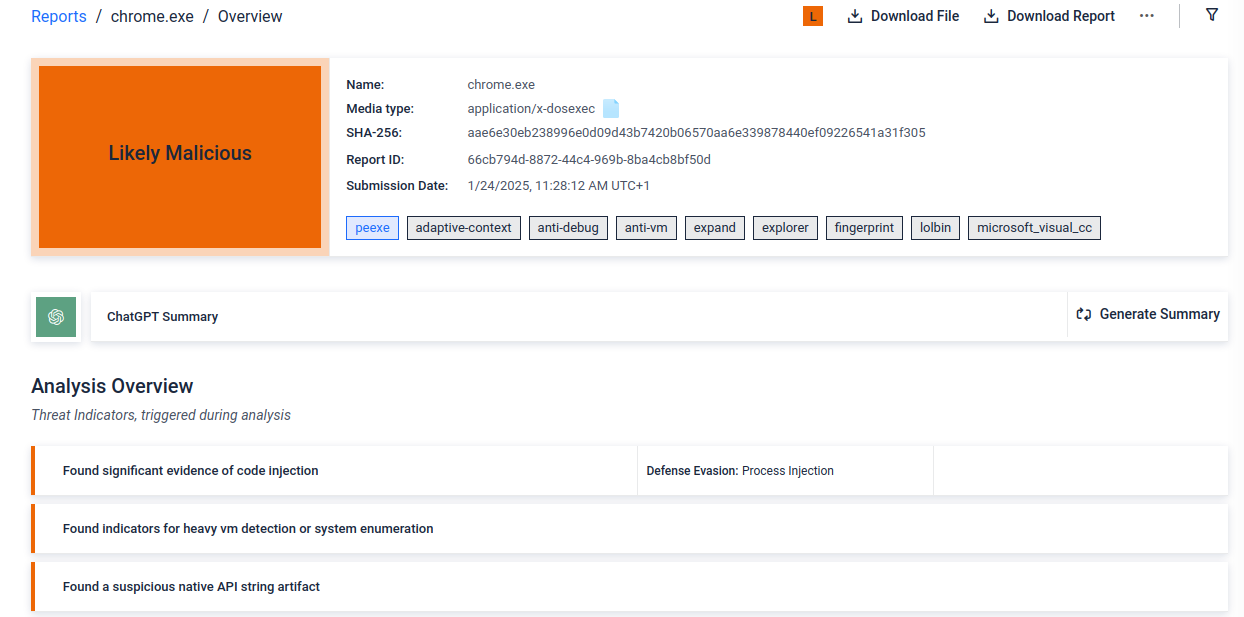Open chrome.exe breadcrumb
The image size is (1244, 617).
pyautogui.click(x=152, y=16)
